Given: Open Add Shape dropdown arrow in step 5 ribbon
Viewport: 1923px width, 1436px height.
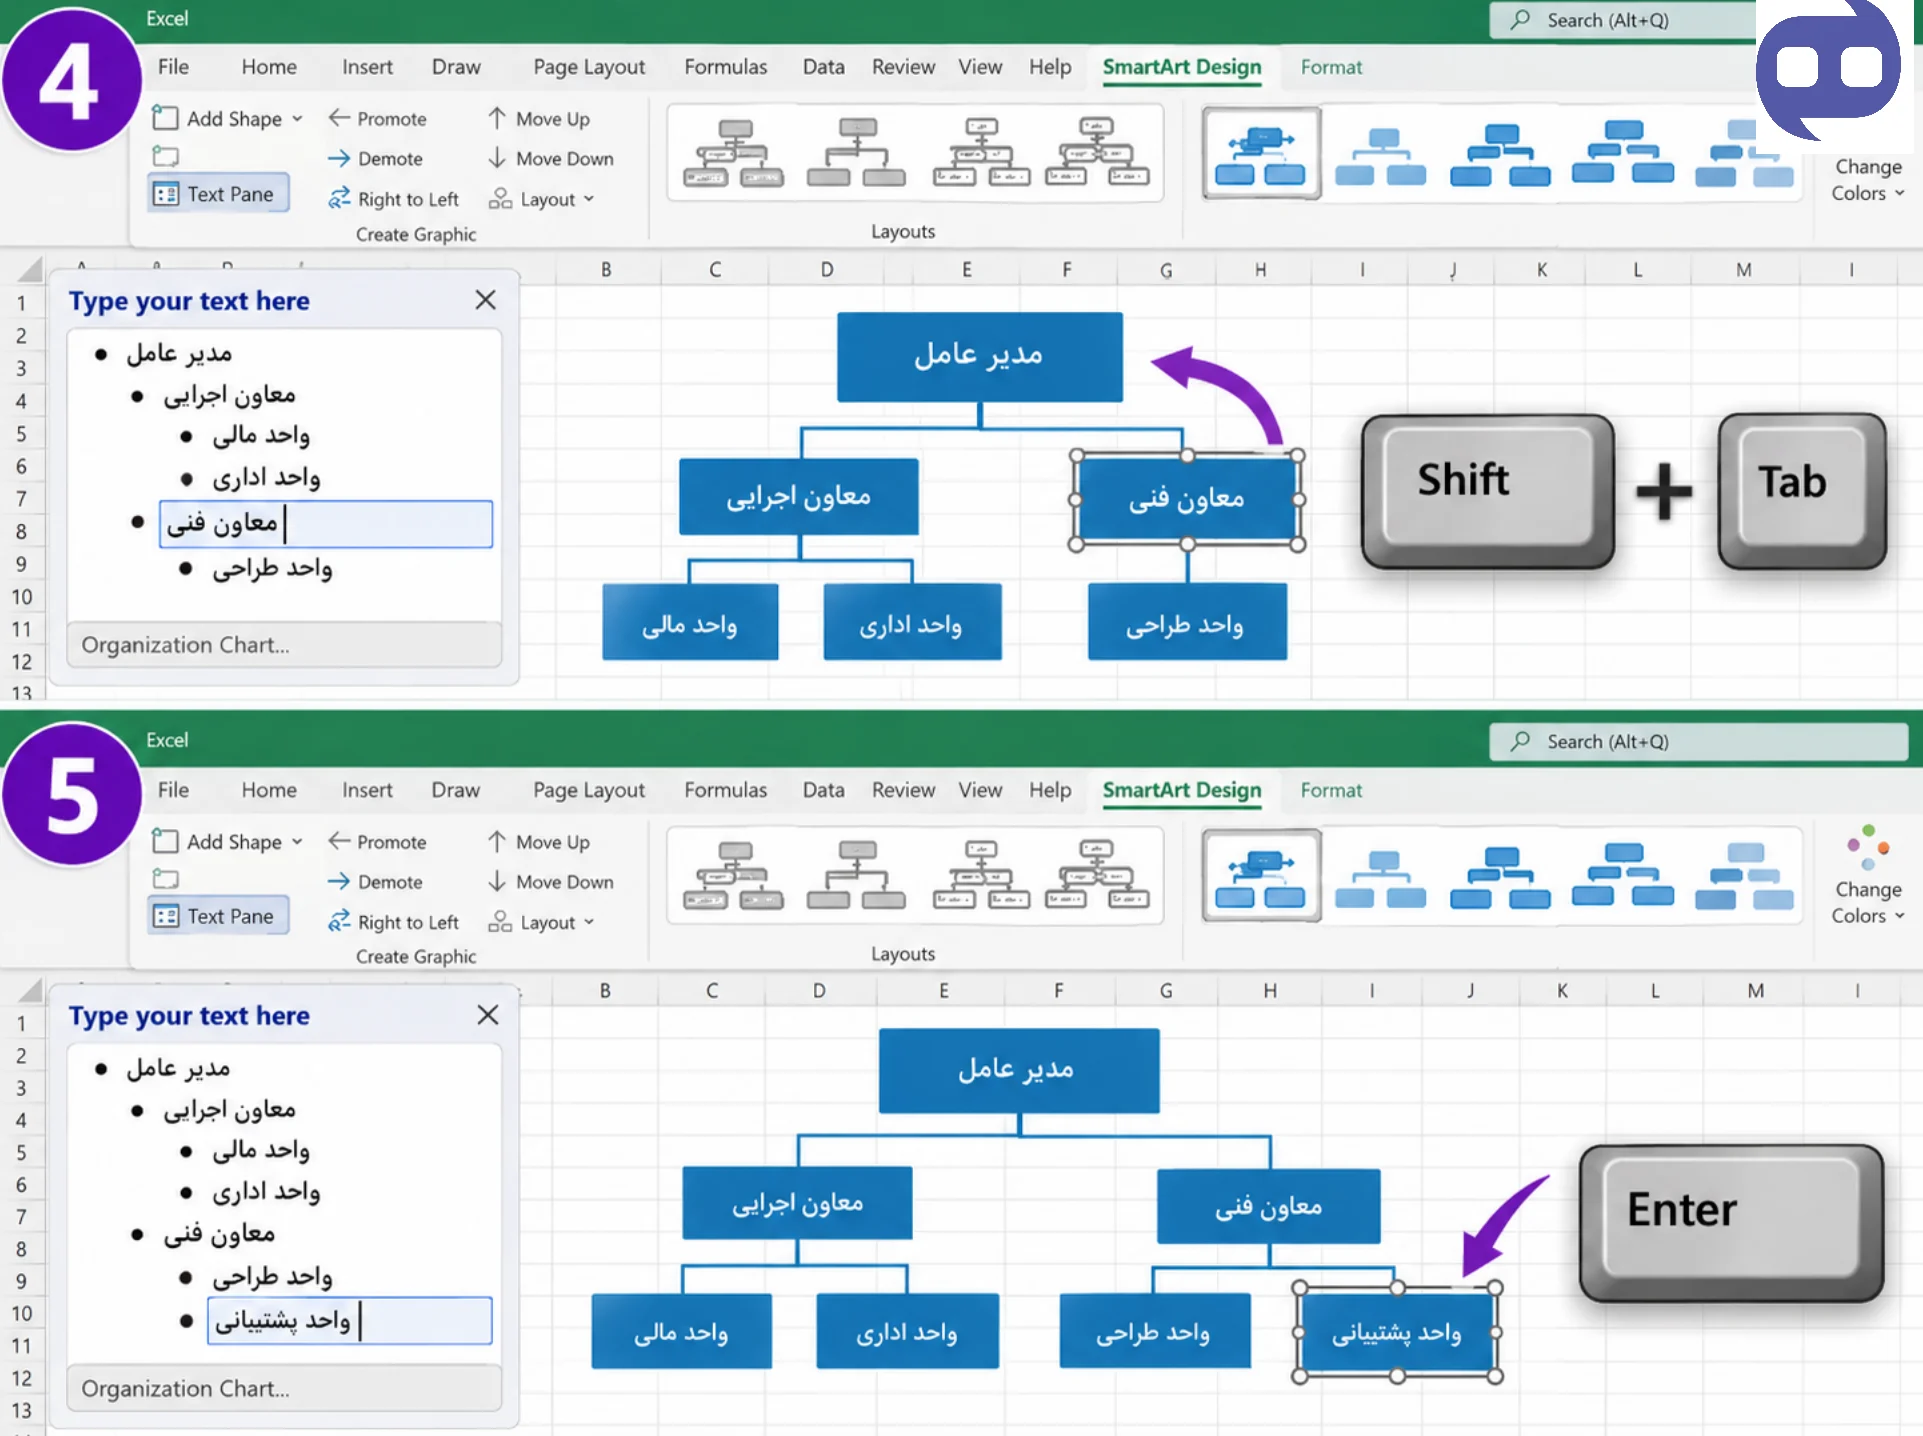Looking at the screenshot, I should pos(297,842).
